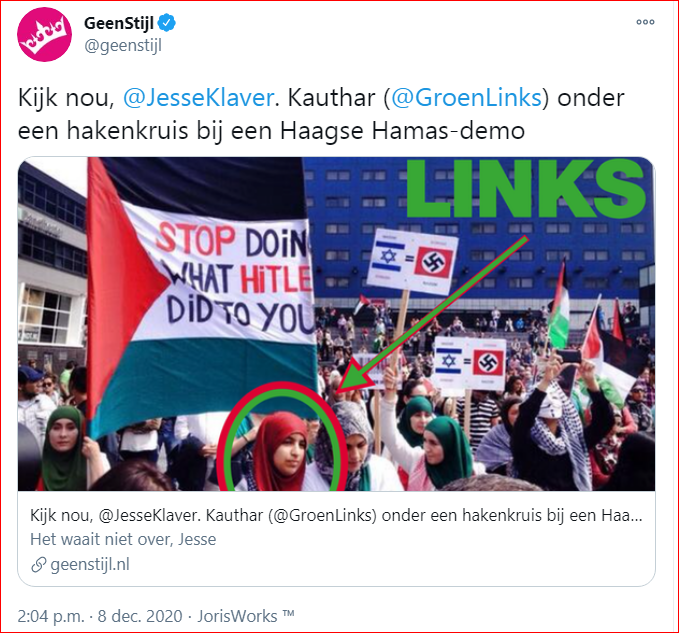Open the @geenstijl handle

pyautogui.click(x=123, y=45)
